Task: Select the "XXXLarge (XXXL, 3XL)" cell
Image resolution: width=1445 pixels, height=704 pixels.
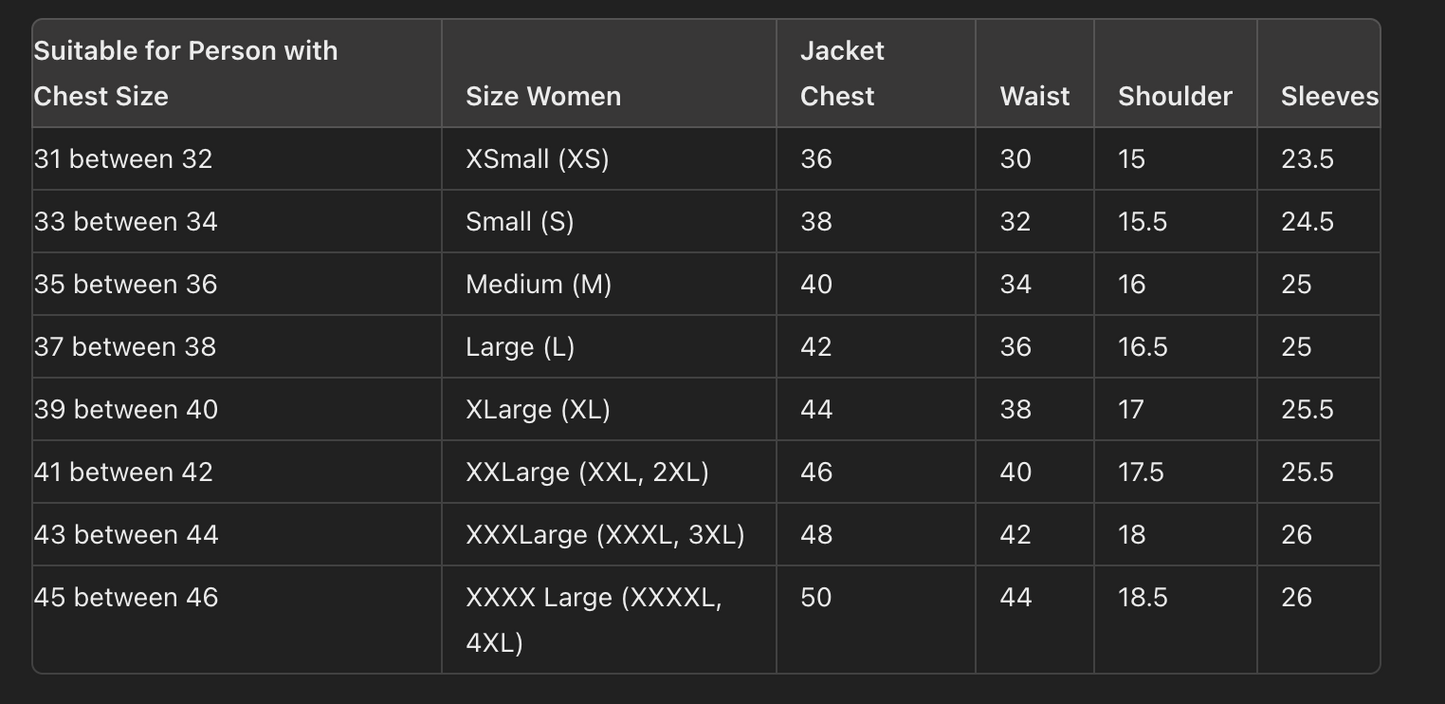Action: 605,534
